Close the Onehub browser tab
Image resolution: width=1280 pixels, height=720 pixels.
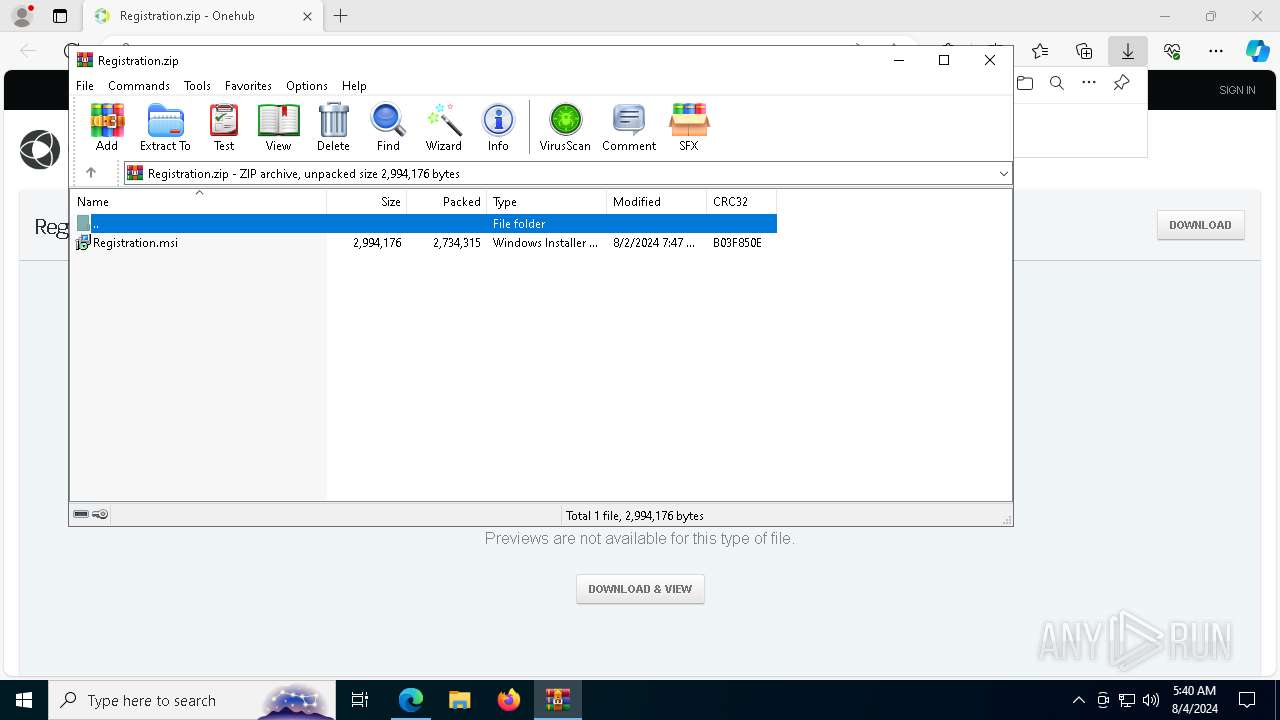click(x=307, y=16)
